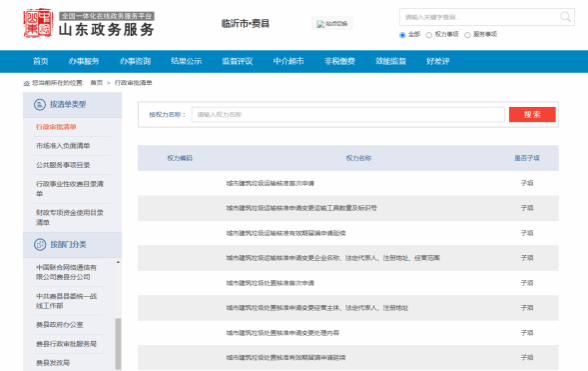Select 费县行政审批服务局 department
This screenshot has width=588, height=371.
66,344
